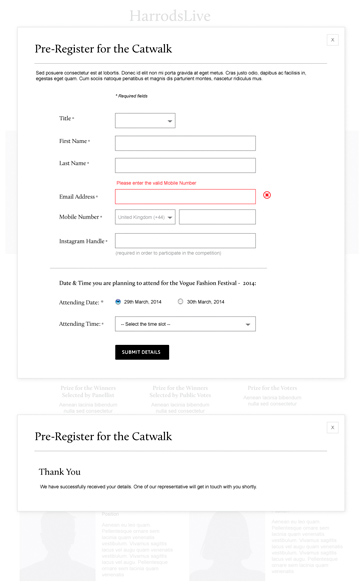Close the registration form dialog
The width and height of the screenshot is (360, 587).
332,40
